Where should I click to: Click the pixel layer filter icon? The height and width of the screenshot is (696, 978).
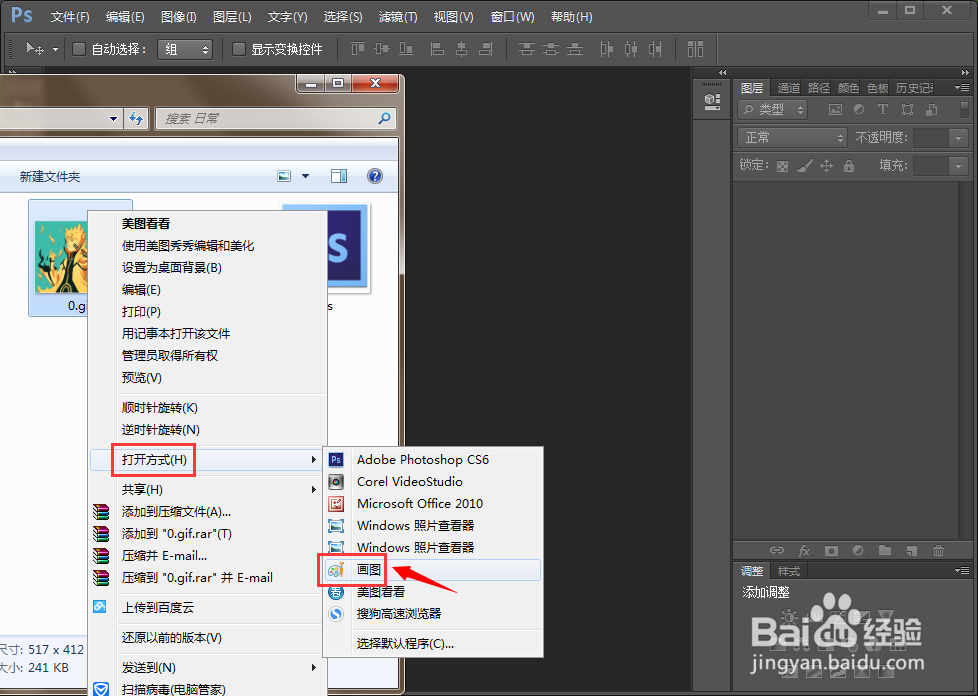coord(835,110)
